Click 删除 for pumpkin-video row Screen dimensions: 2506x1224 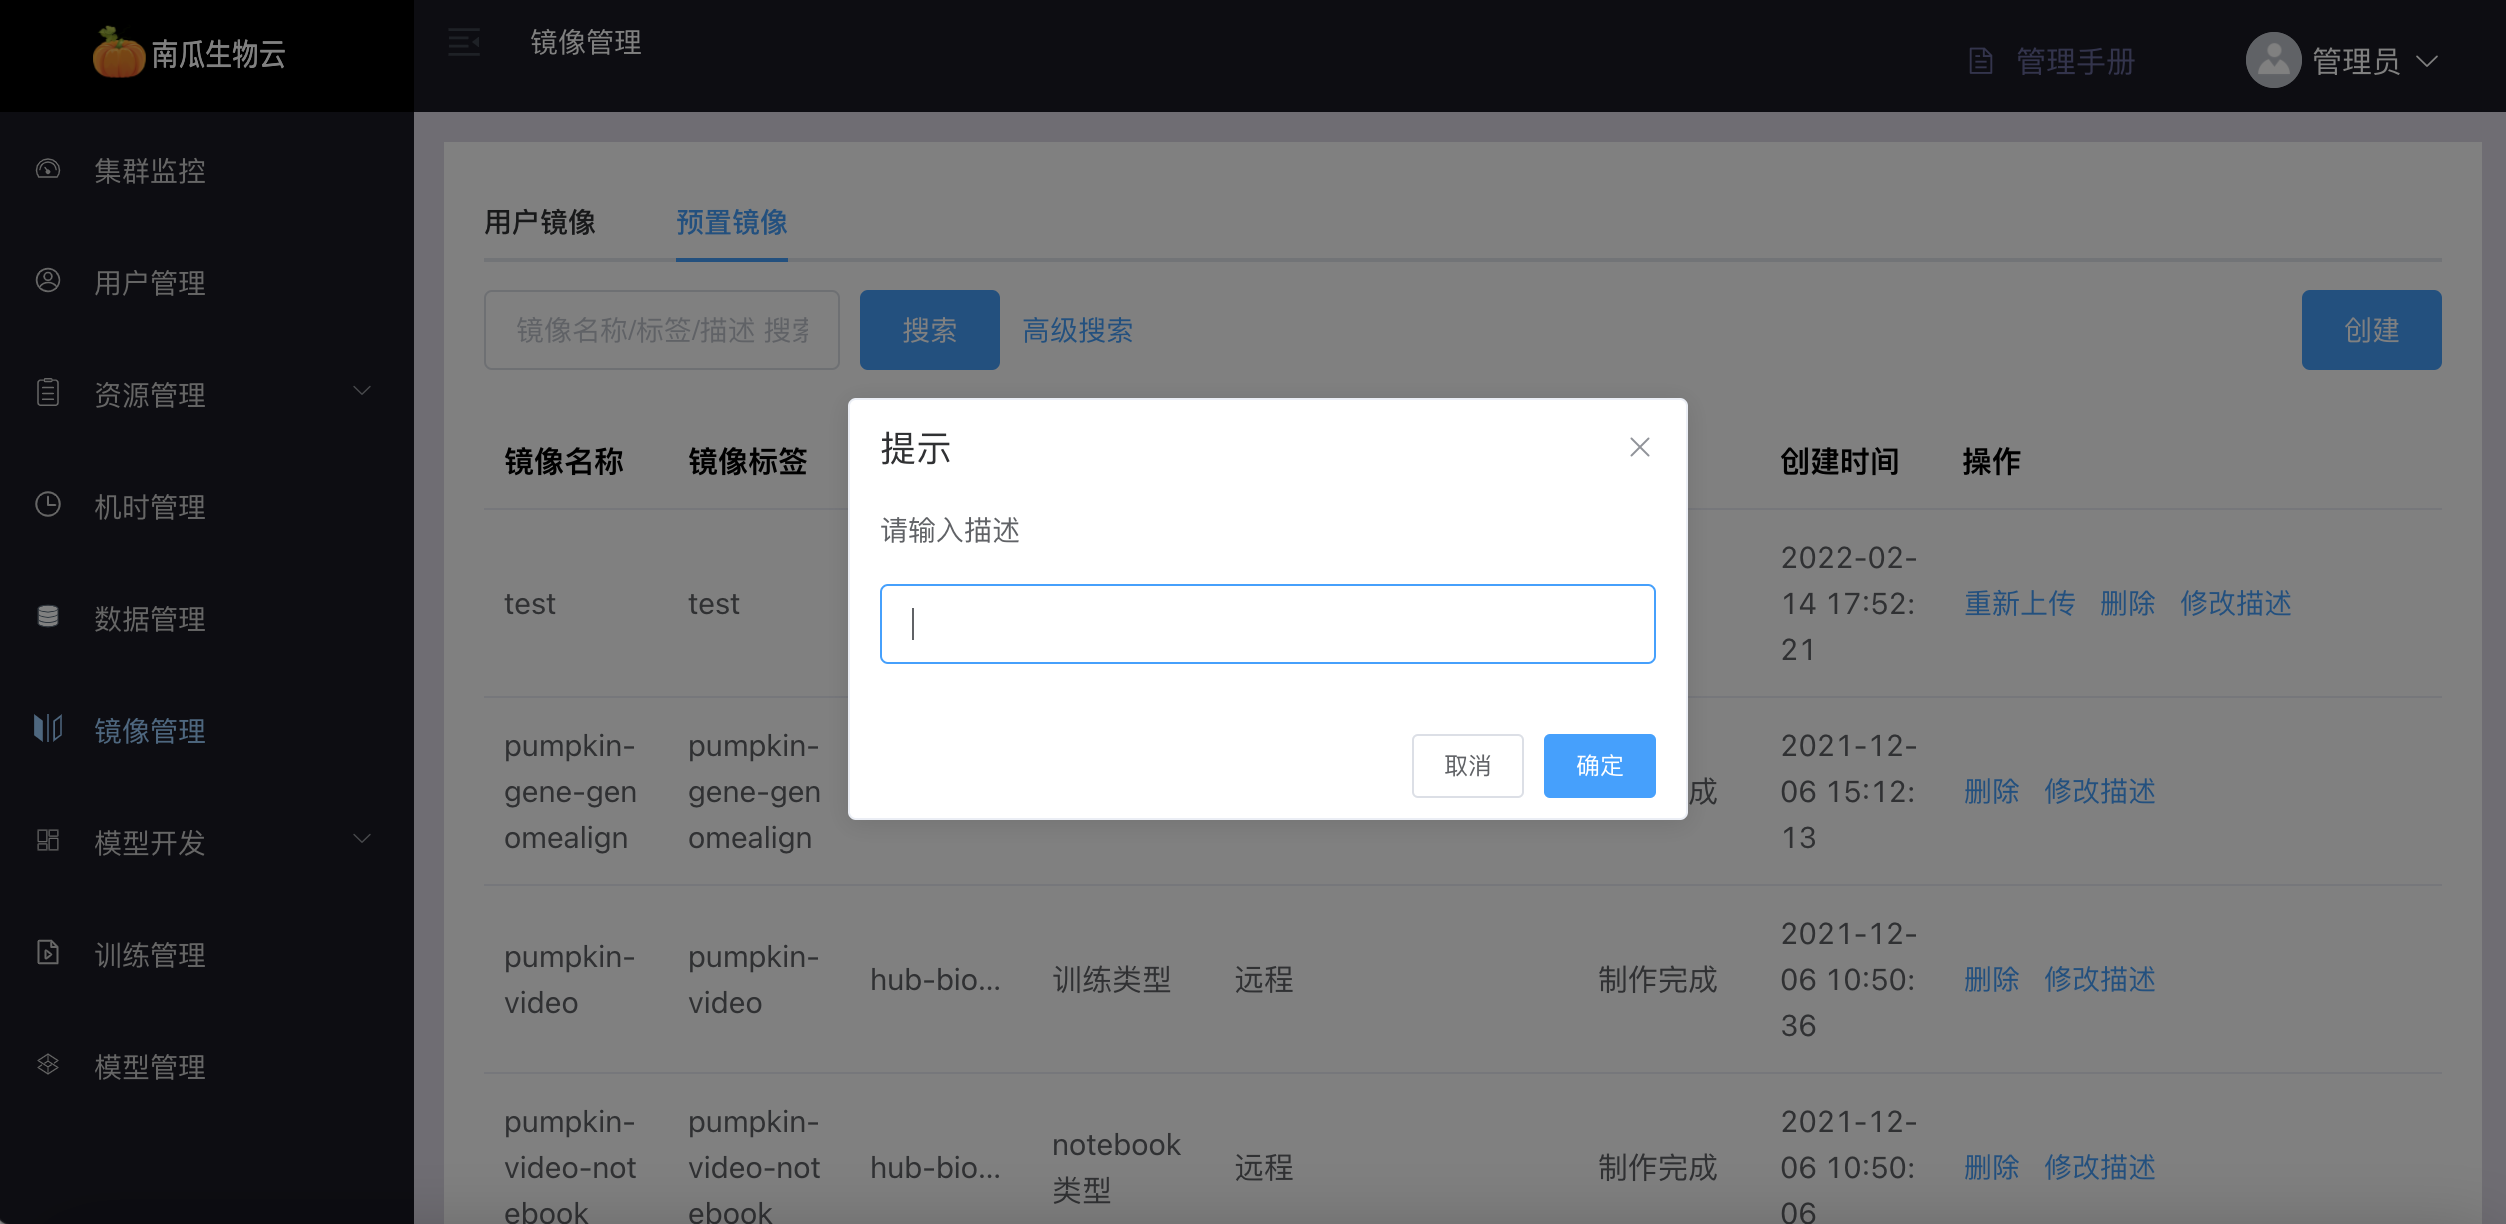tap(1991, 979)
